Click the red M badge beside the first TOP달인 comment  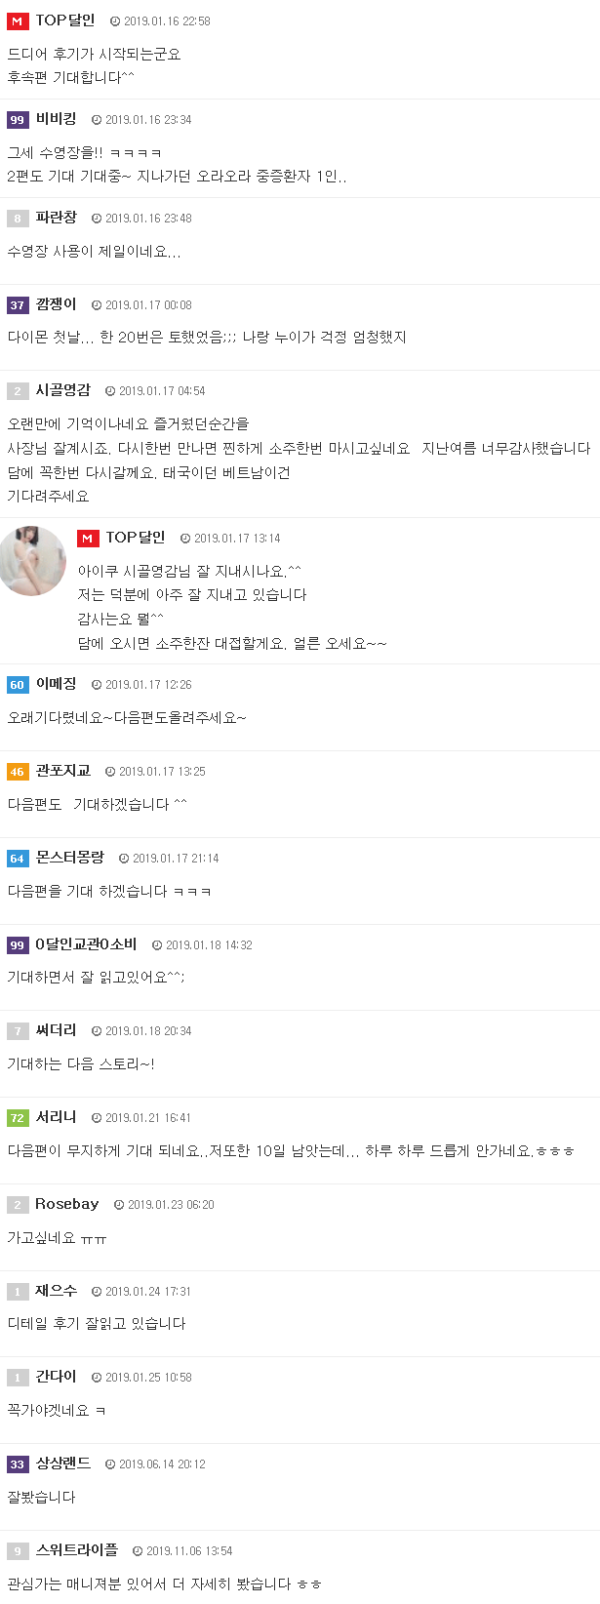point(18,21)
